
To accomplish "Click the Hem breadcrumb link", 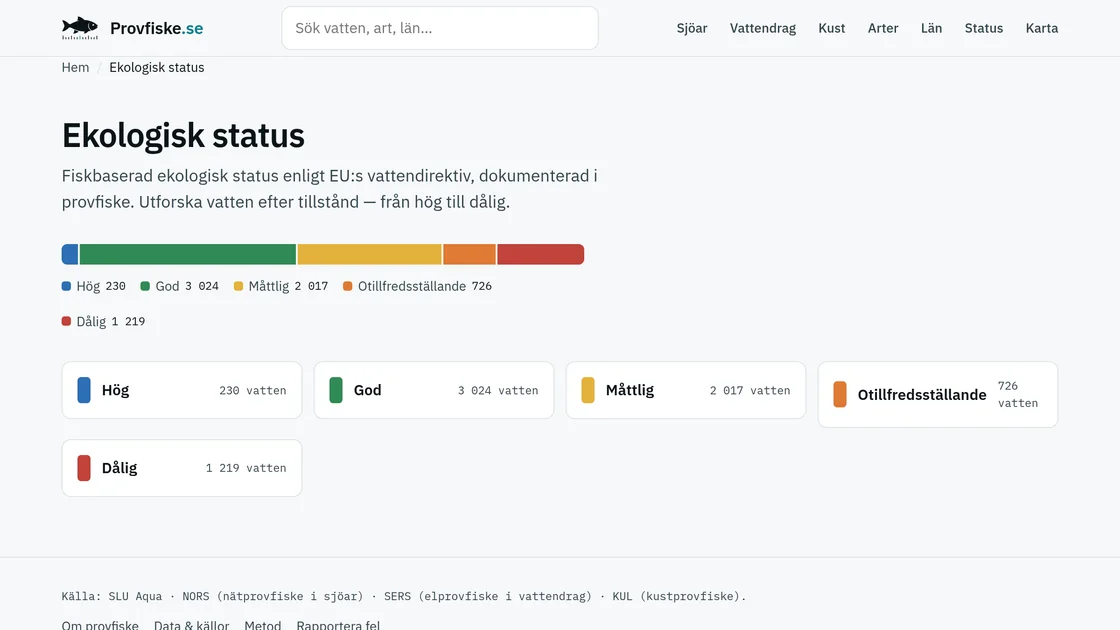I will coord(75,67).
